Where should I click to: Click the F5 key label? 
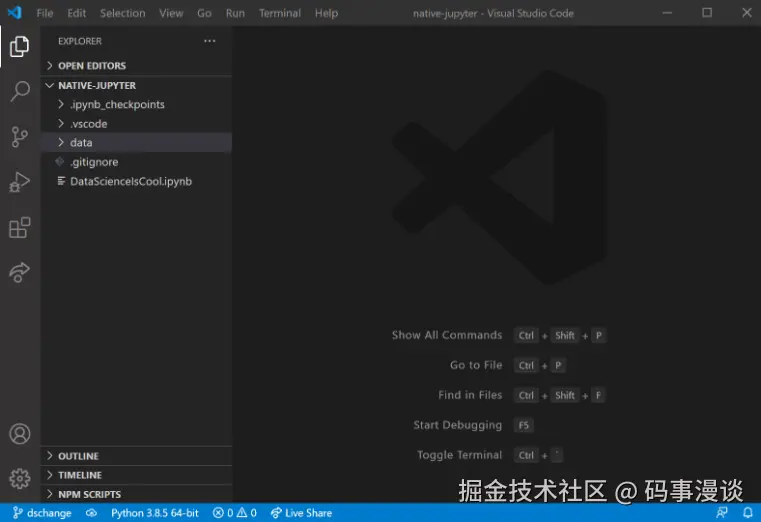[x=524, y=425]
